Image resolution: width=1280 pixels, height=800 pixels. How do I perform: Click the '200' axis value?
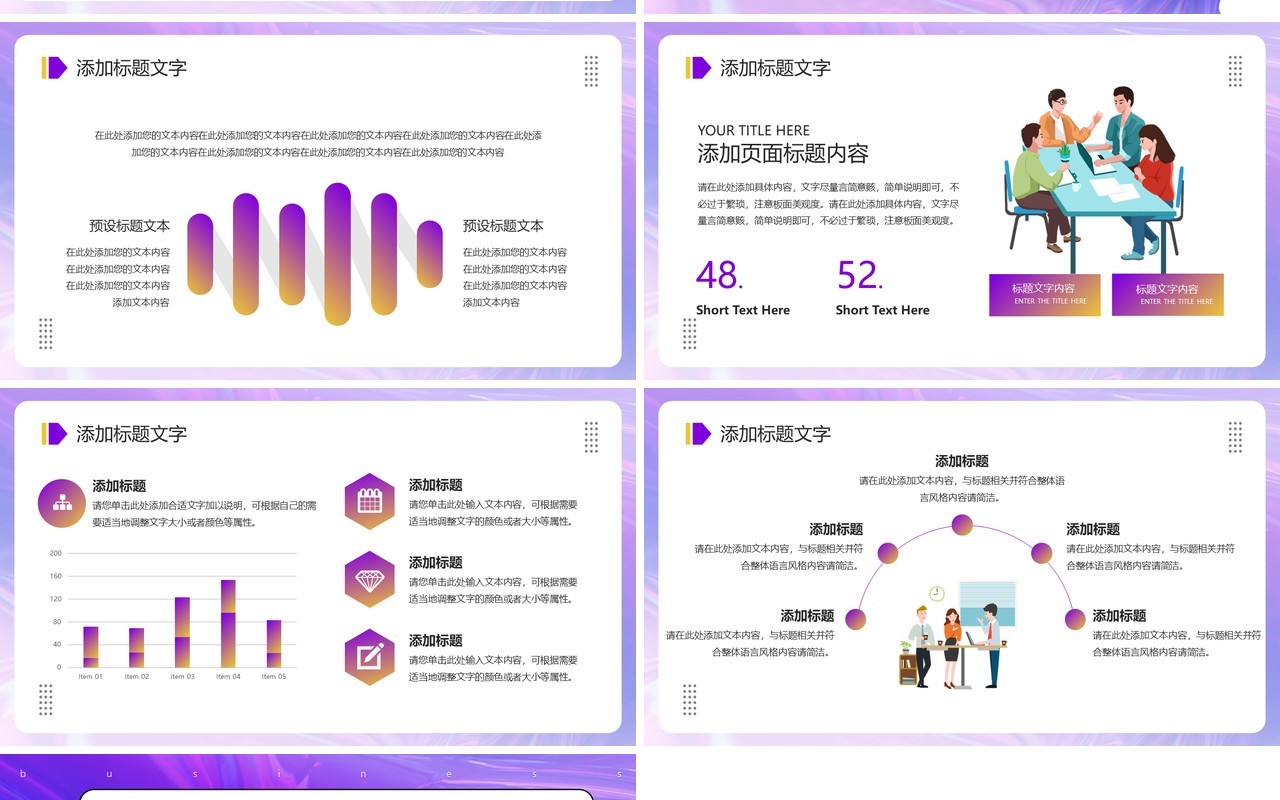pos(56,553)
